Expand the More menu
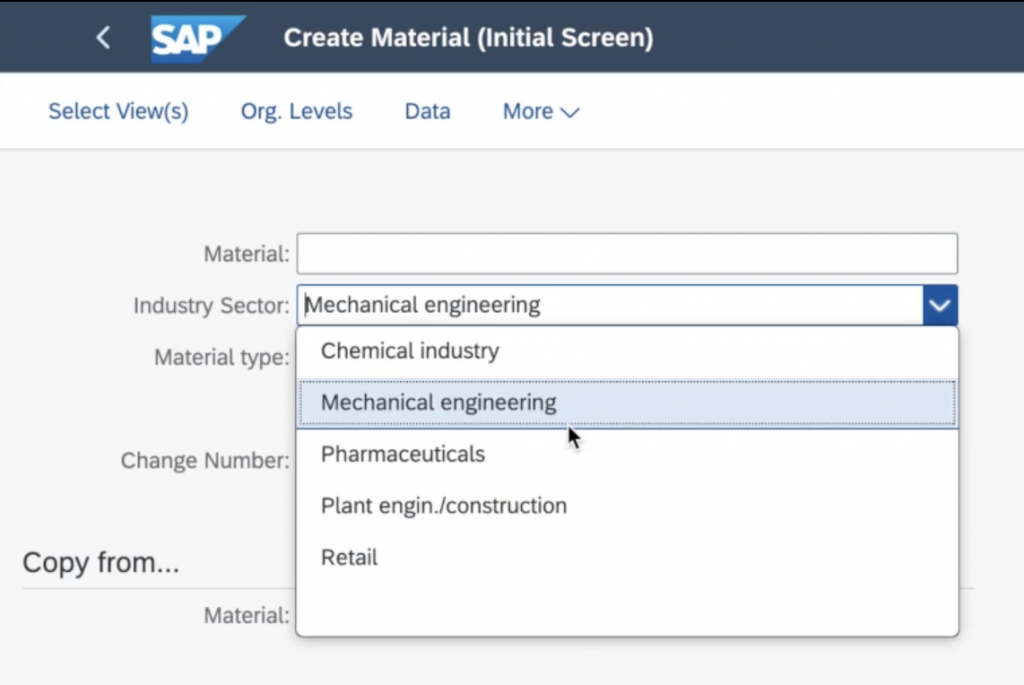The width and height of the screenshot is (1024, 685). [x=540, y=111]
